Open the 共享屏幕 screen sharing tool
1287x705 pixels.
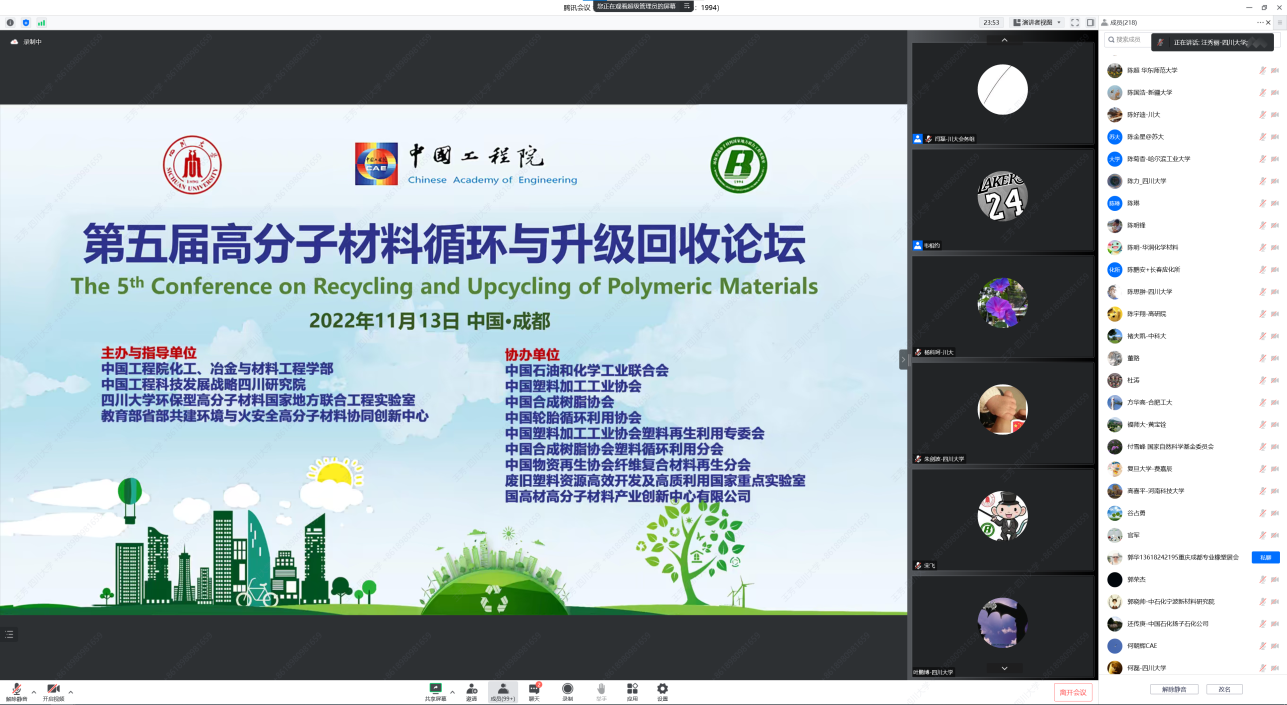pyautogui.click(x=434, y=690)
